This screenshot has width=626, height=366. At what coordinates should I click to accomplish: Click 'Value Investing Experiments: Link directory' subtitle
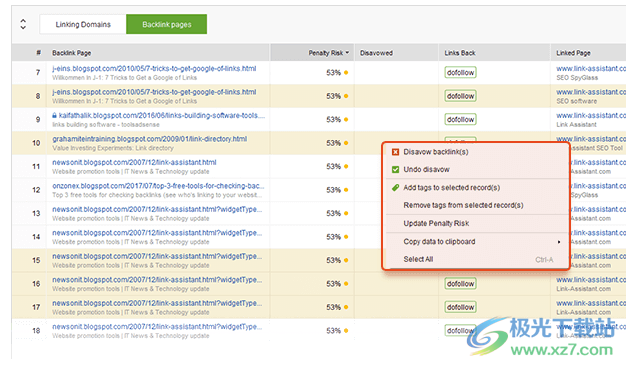(113, 148)
